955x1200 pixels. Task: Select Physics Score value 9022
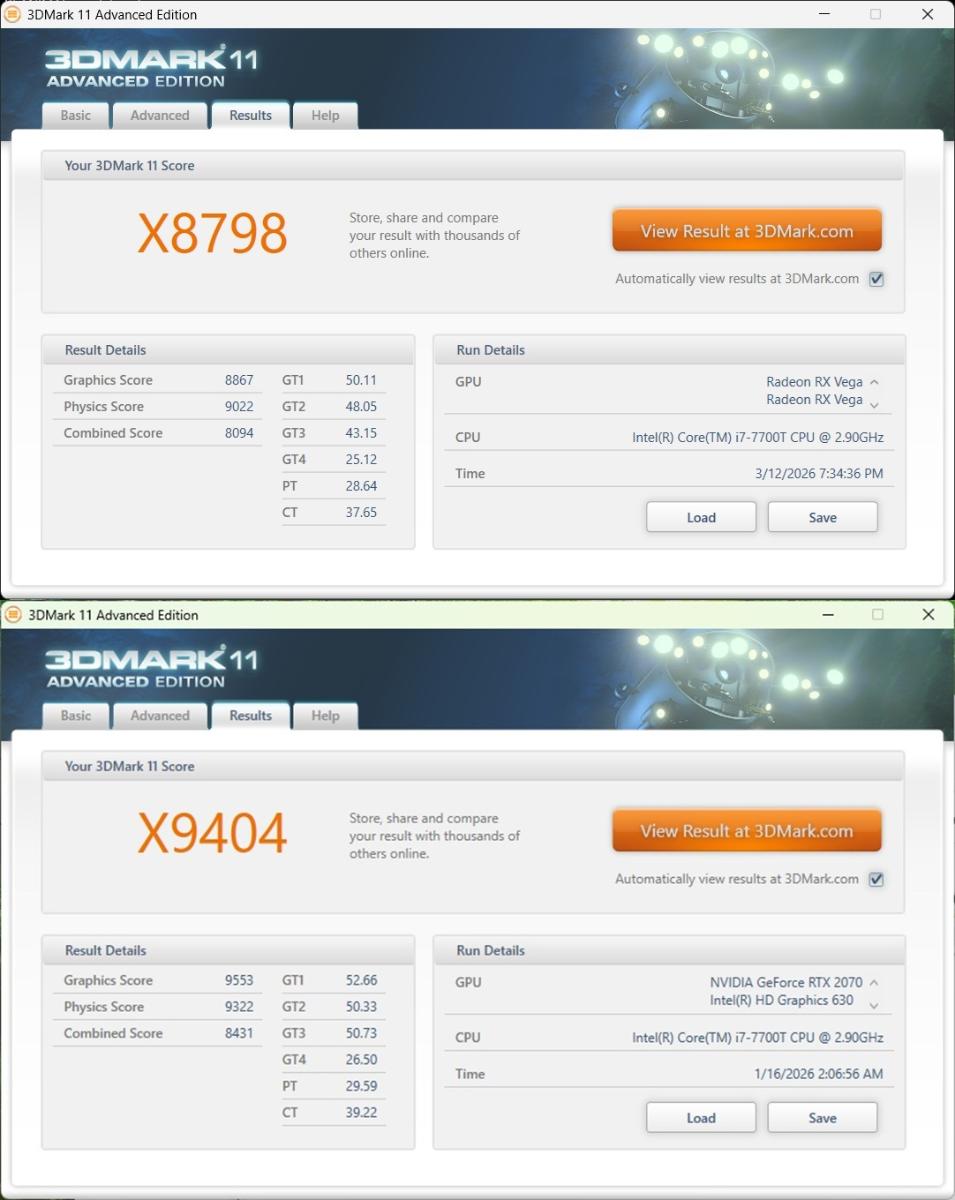[x=239, y=406]
